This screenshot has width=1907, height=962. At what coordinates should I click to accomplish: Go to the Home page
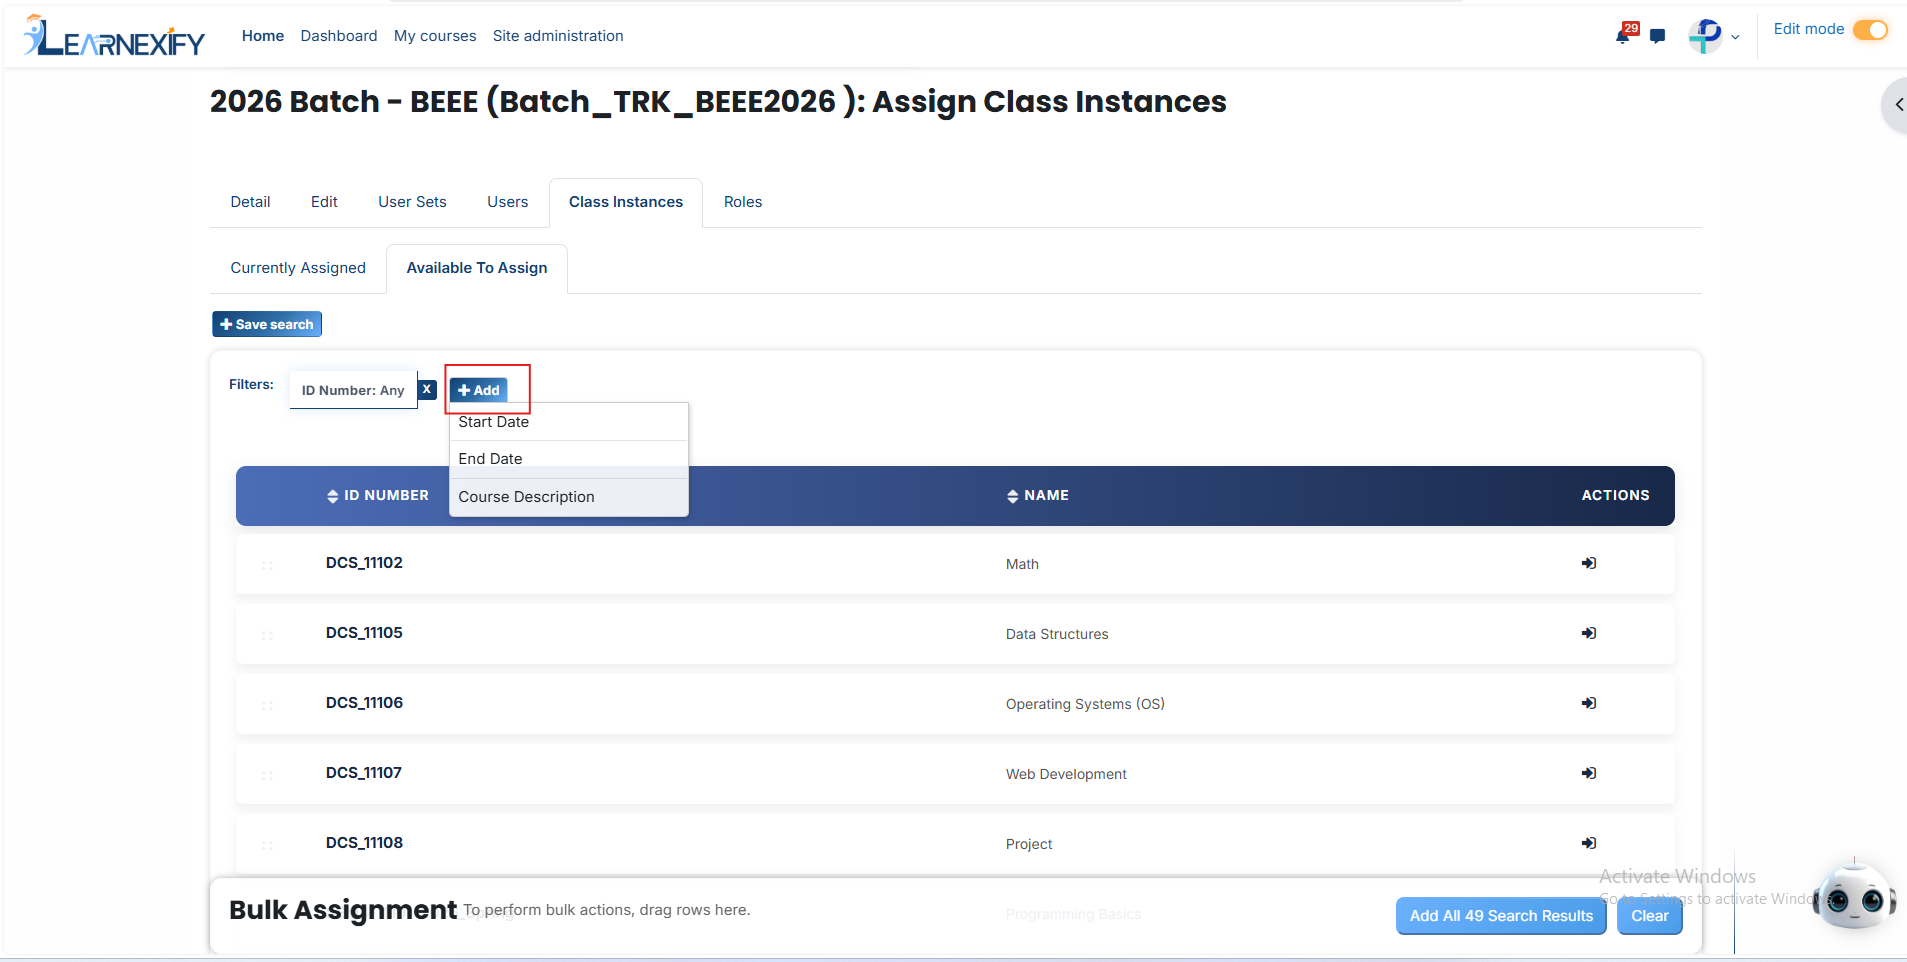[x=263, y=36]
